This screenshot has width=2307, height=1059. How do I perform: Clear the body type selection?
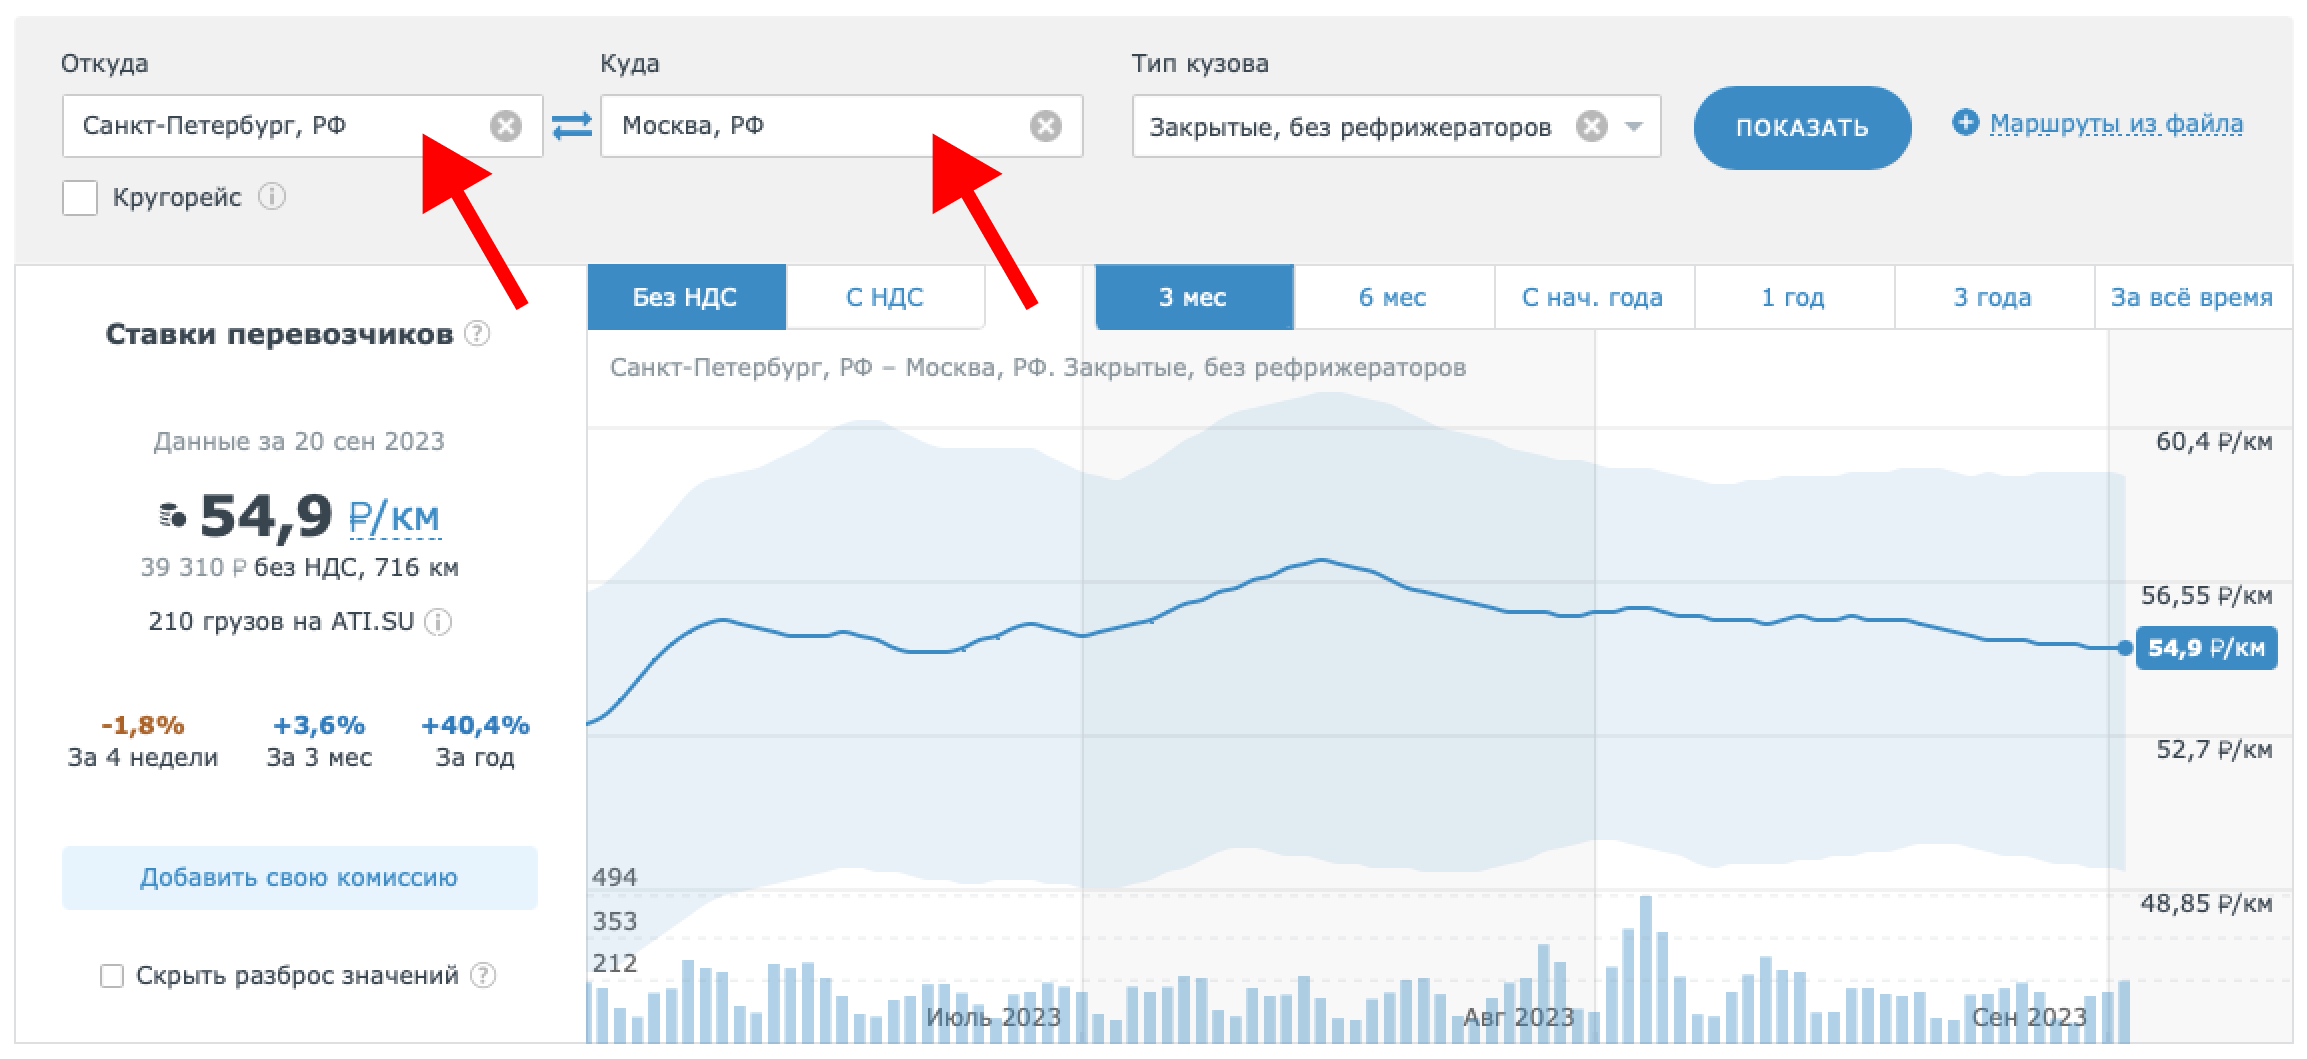[1591, 126]
